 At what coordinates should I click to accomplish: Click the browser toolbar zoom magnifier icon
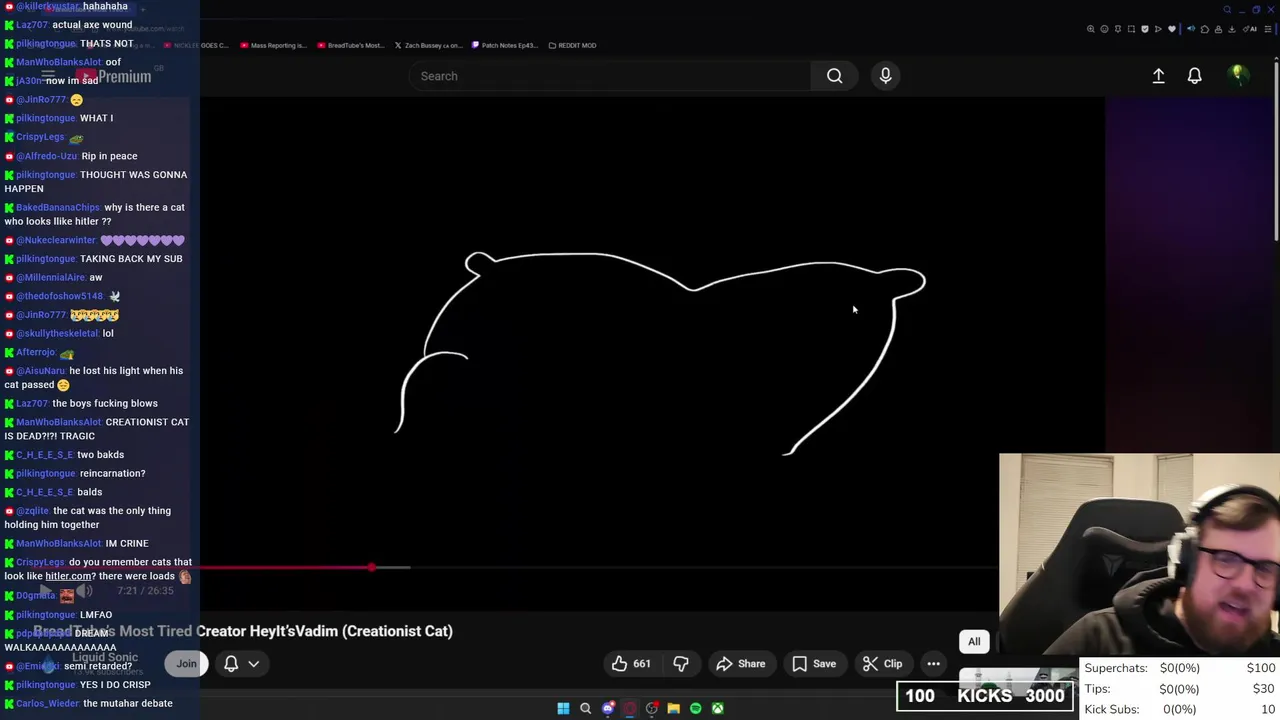[1090, 29]
